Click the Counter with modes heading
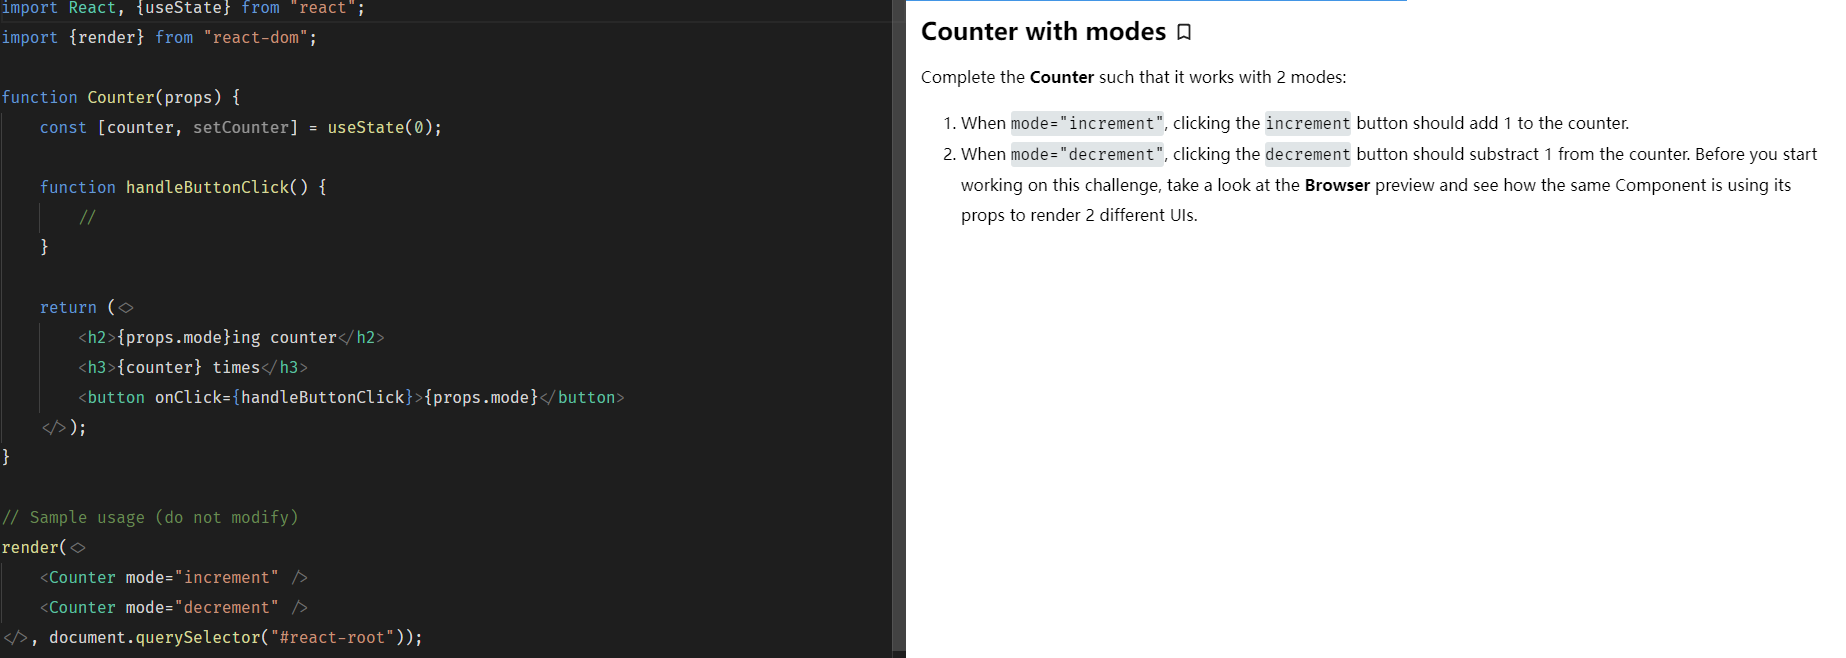Image resolution: width=1846 pixels, height=658 pixels. coord(1043,32)
